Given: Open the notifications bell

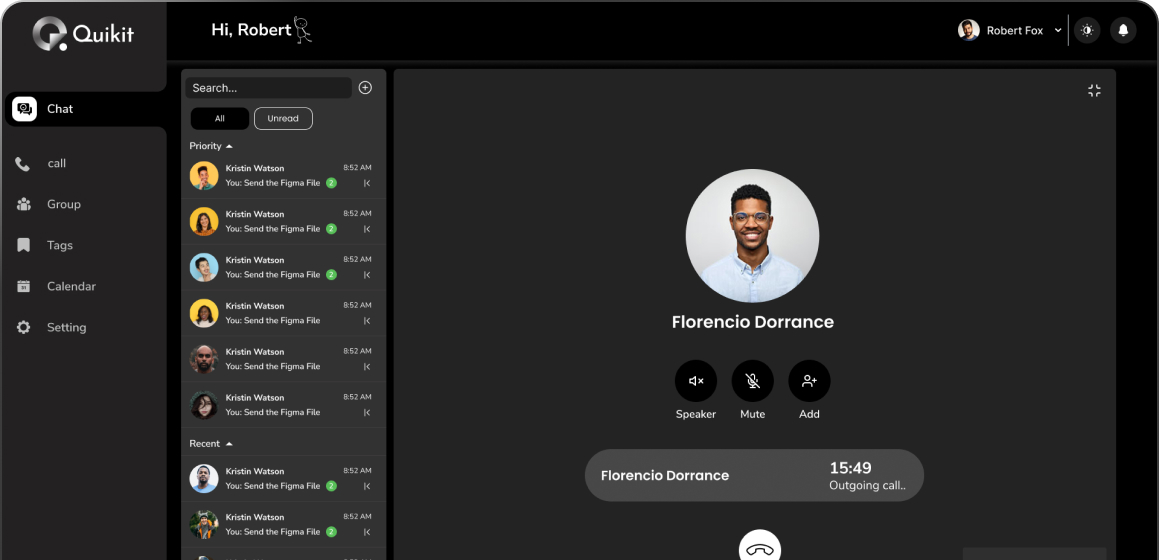Looking at the screenshot, I should (x=1123, y=30).
